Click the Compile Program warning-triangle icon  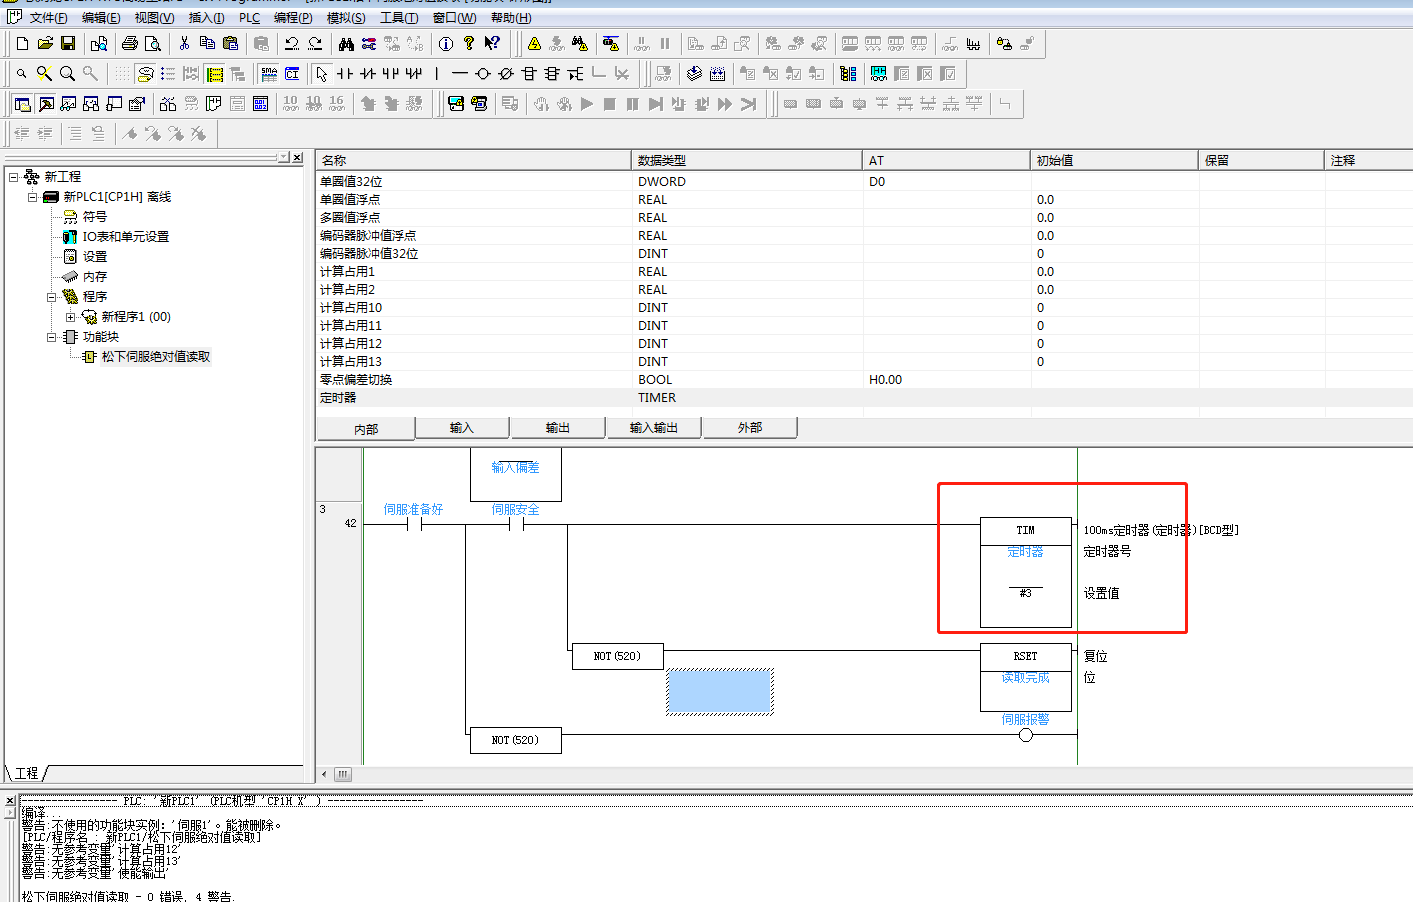coord(534,43)
